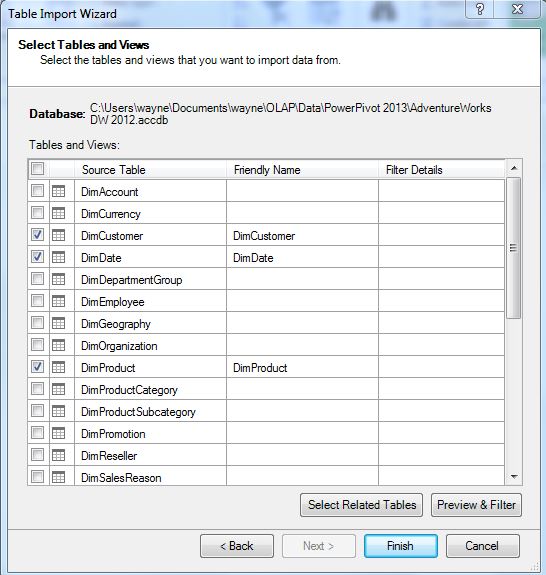Check the DimOrganization checkbox
This screenshot has height=575, width=546.
click(37, 345)
